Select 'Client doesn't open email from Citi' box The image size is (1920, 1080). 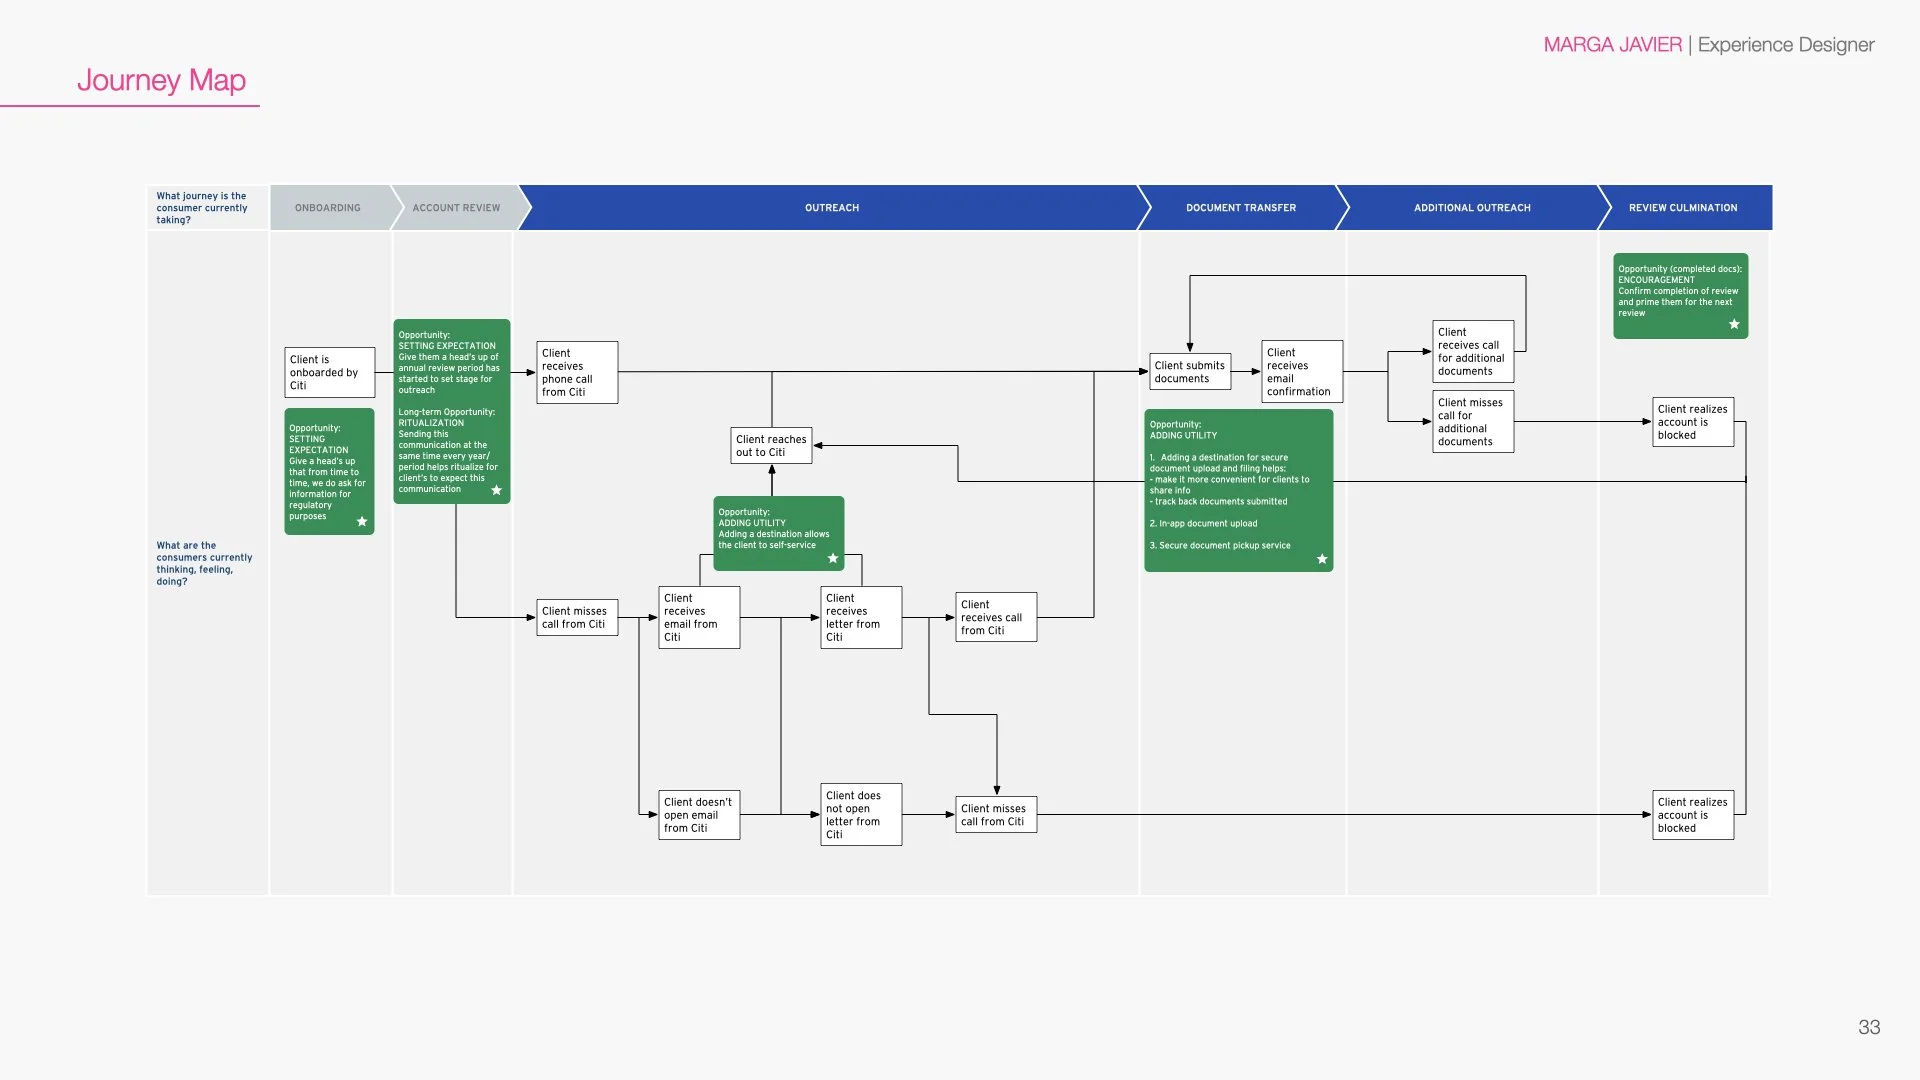[699, 815]
